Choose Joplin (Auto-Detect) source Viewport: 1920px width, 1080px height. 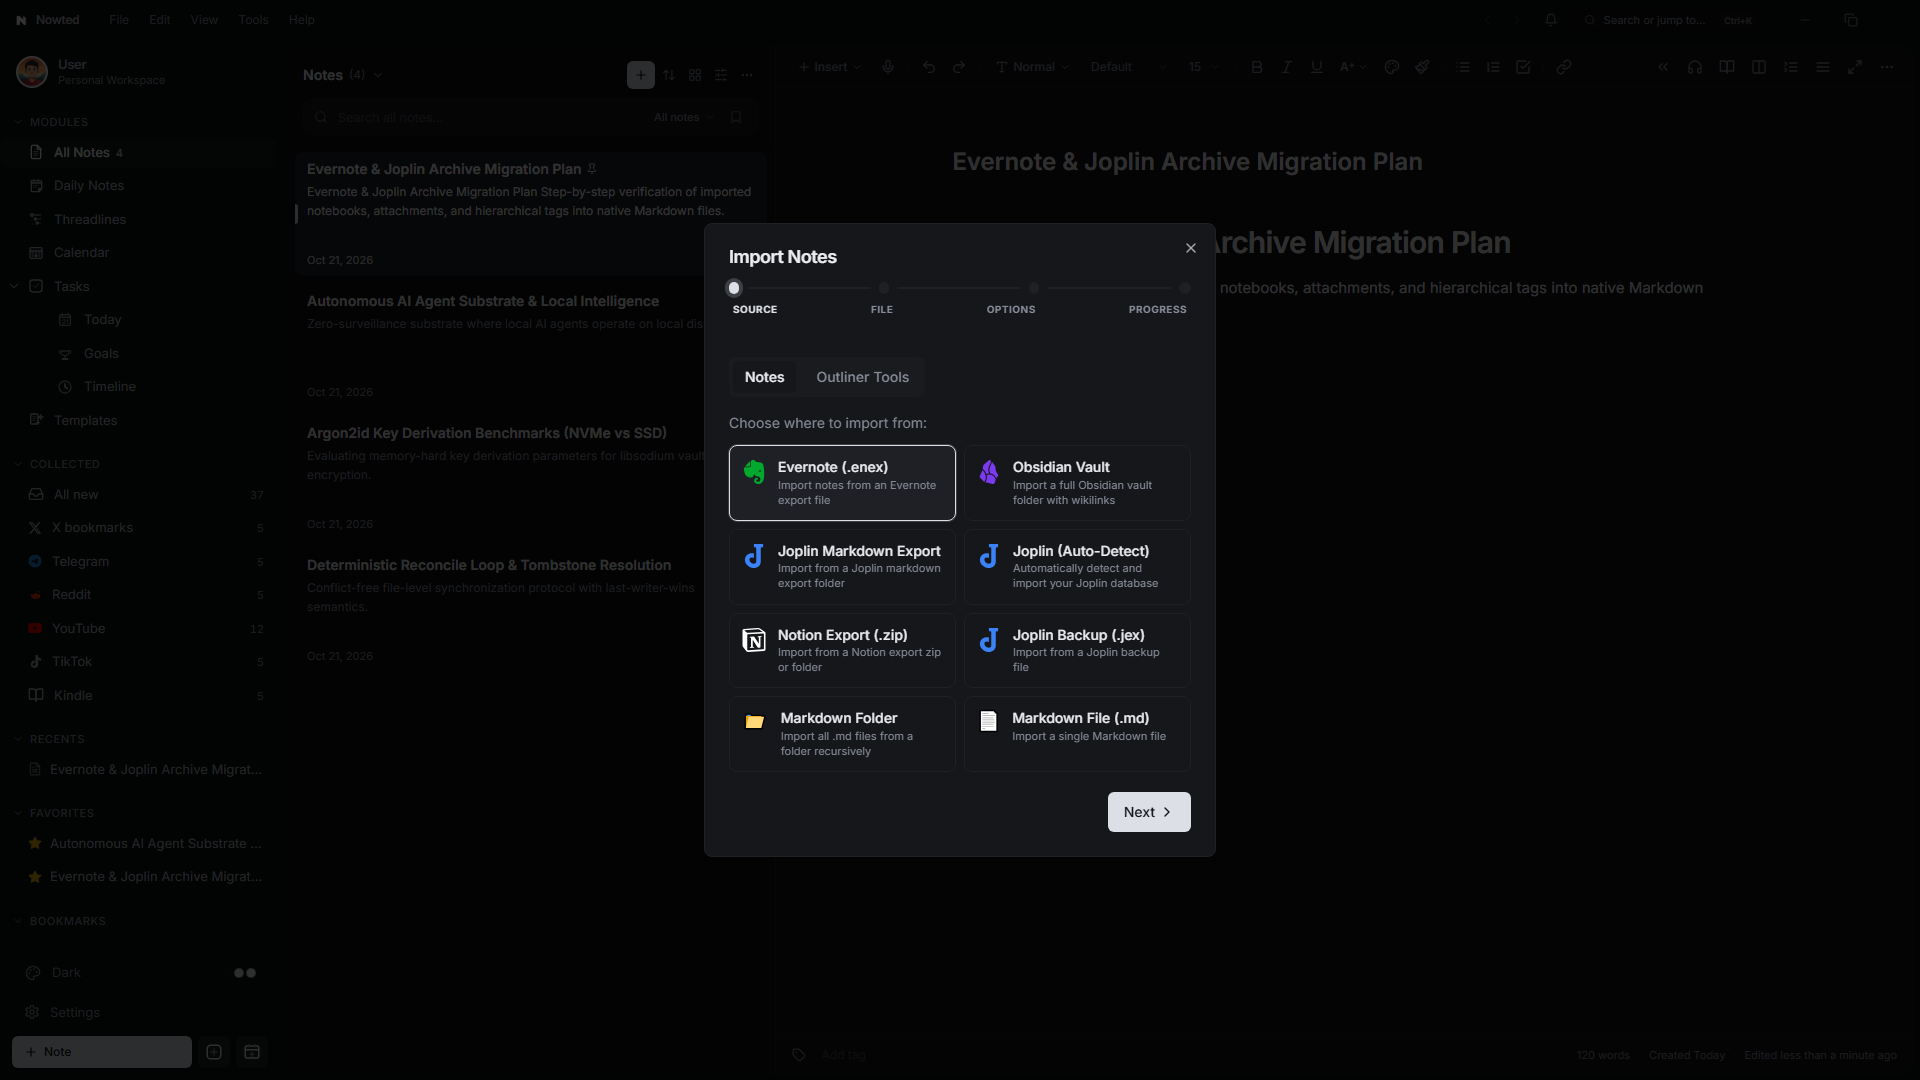point(1077,567)
